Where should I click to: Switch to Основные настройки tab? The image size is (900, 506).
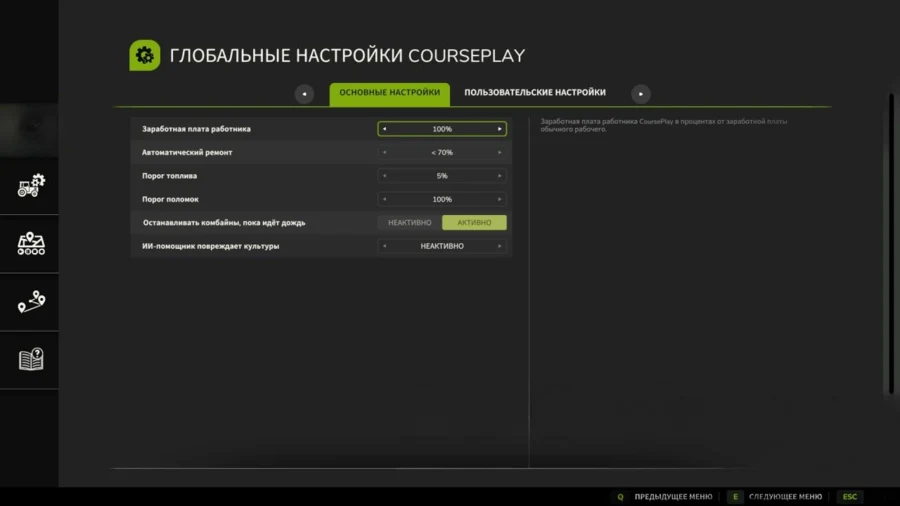click(x=389, y=93)
